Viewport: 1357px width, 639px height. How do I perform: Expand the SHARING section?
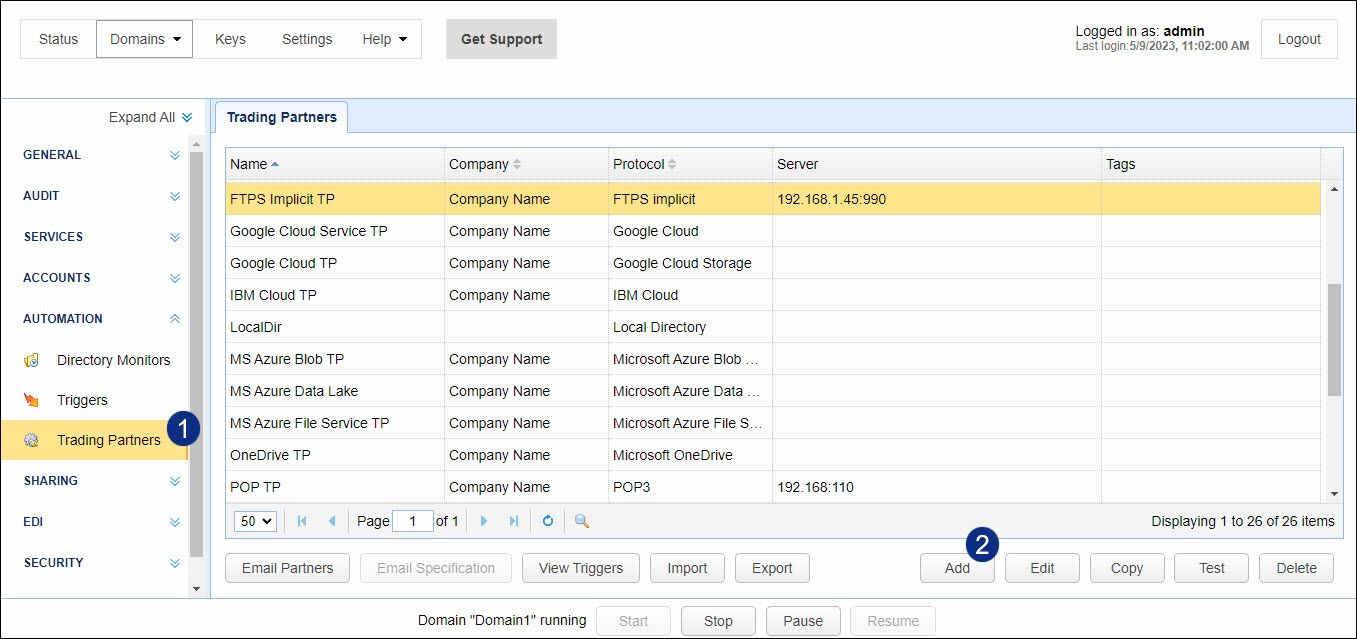click(x=175, y=481)
